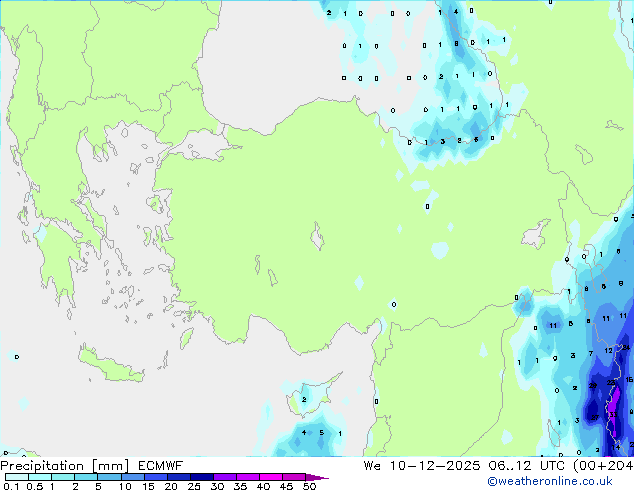The height and width of the screenshot is (490, 634).
Task: Click the 25–30 mm dark navy legend swatch
Action: click(x=202, y=477)
